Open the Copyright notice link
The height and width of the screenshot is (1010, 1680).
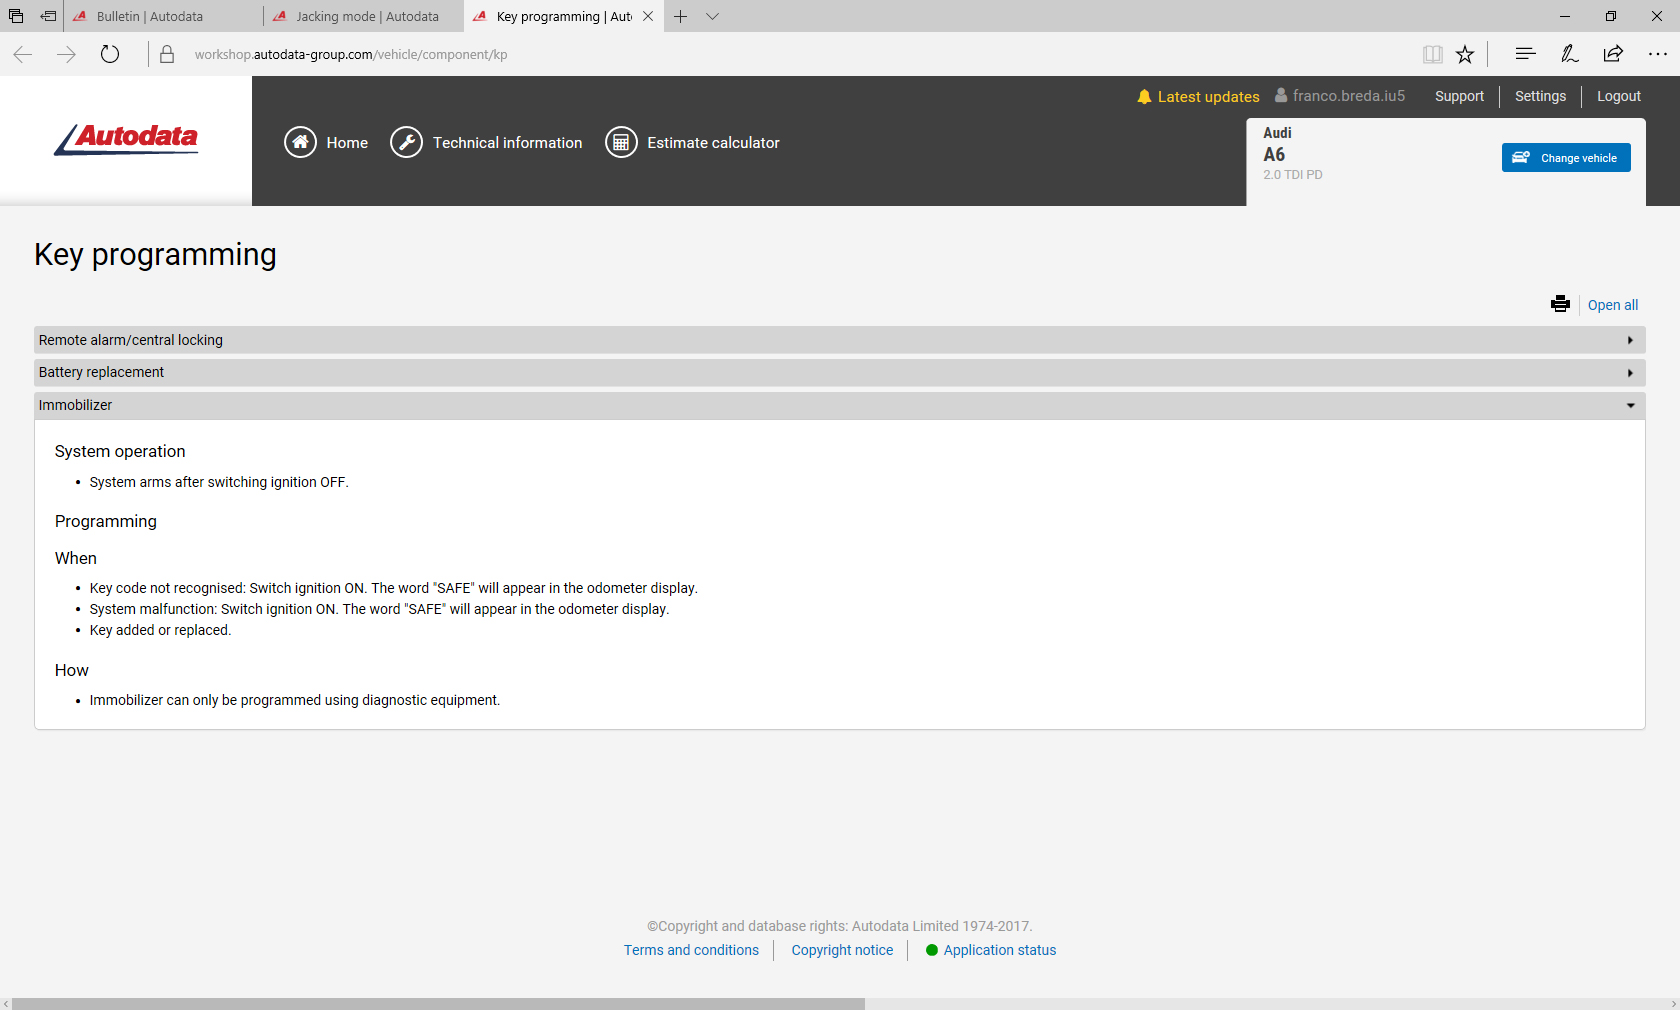pyautogui.click(x=842, y=950)
